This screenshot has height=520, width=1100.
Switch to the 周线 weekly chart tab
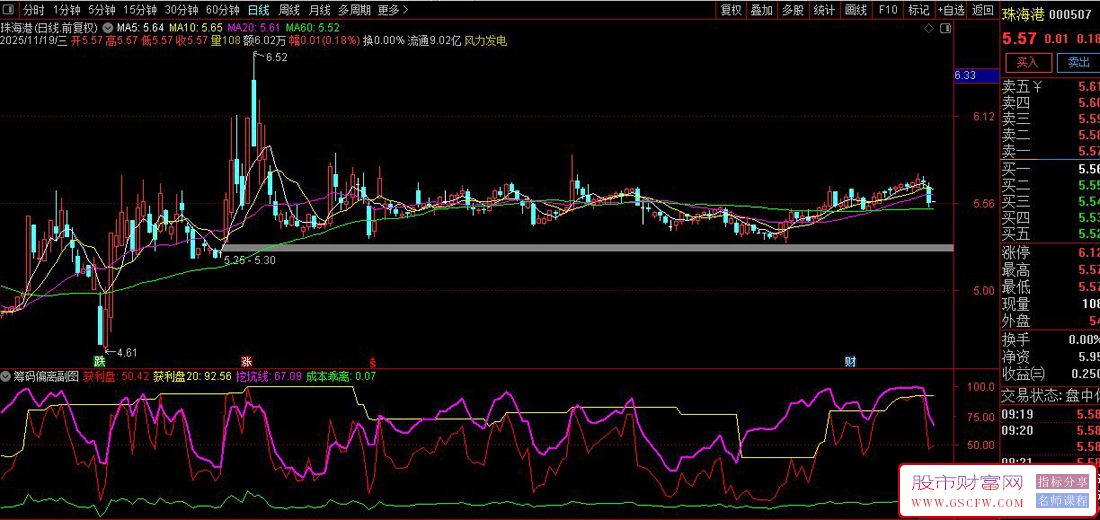pos(289,10)
